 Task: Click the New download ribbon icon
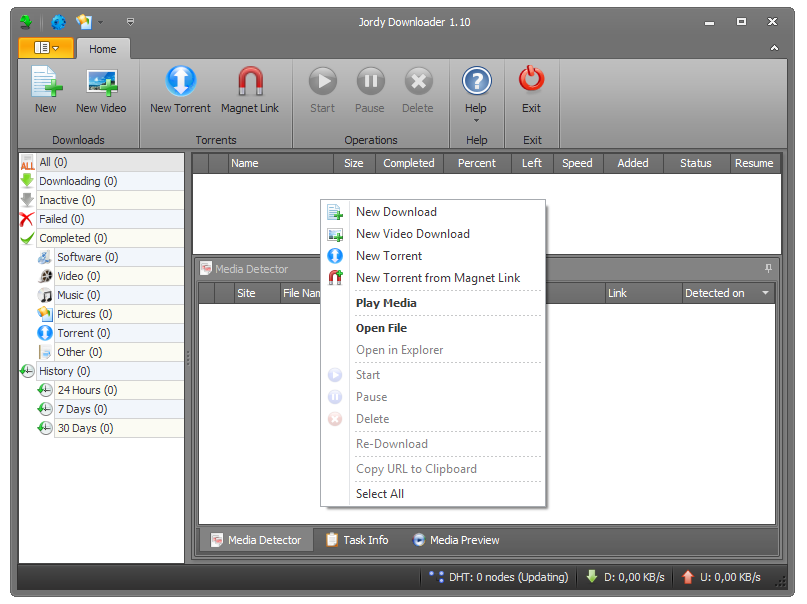46,81
